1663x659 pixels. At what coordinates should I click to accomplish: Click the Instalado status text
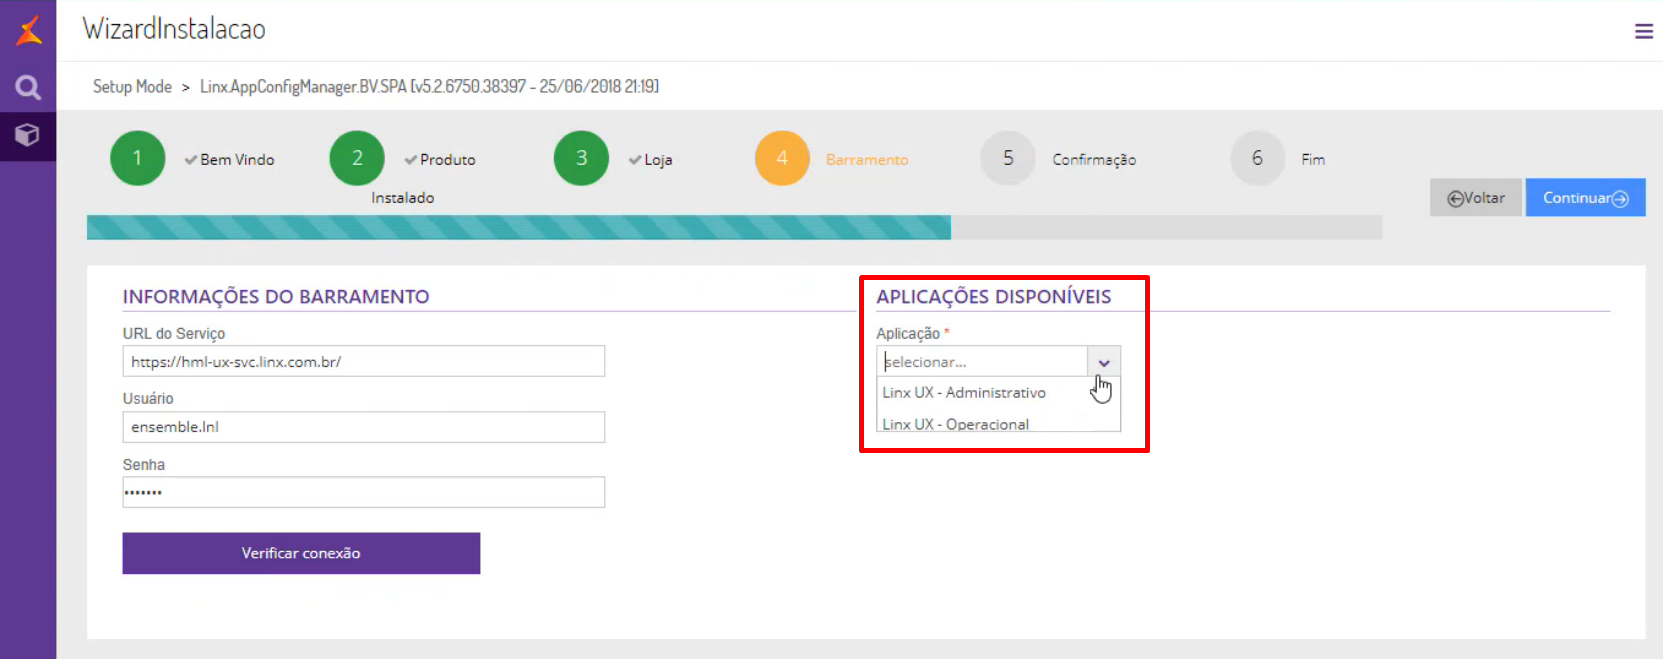click(403, 198)
